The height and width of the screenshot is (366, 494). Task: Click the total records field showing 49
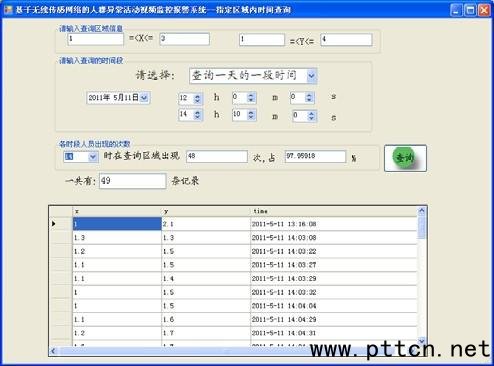click(x=132, y=181)
